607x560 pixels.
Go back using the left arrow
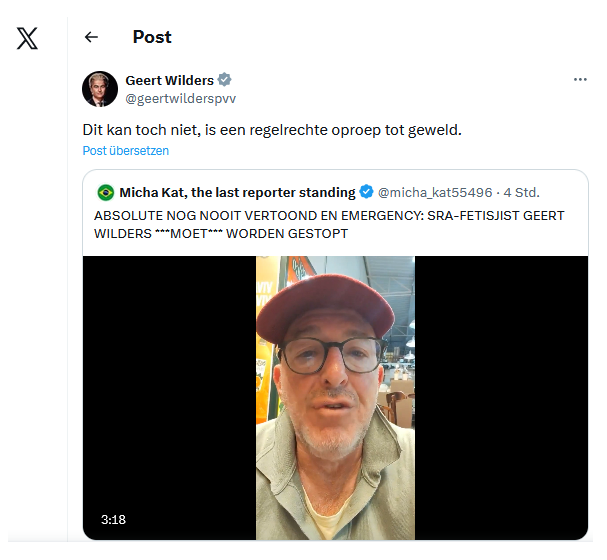pyautogui.click(x=91, y=37)
